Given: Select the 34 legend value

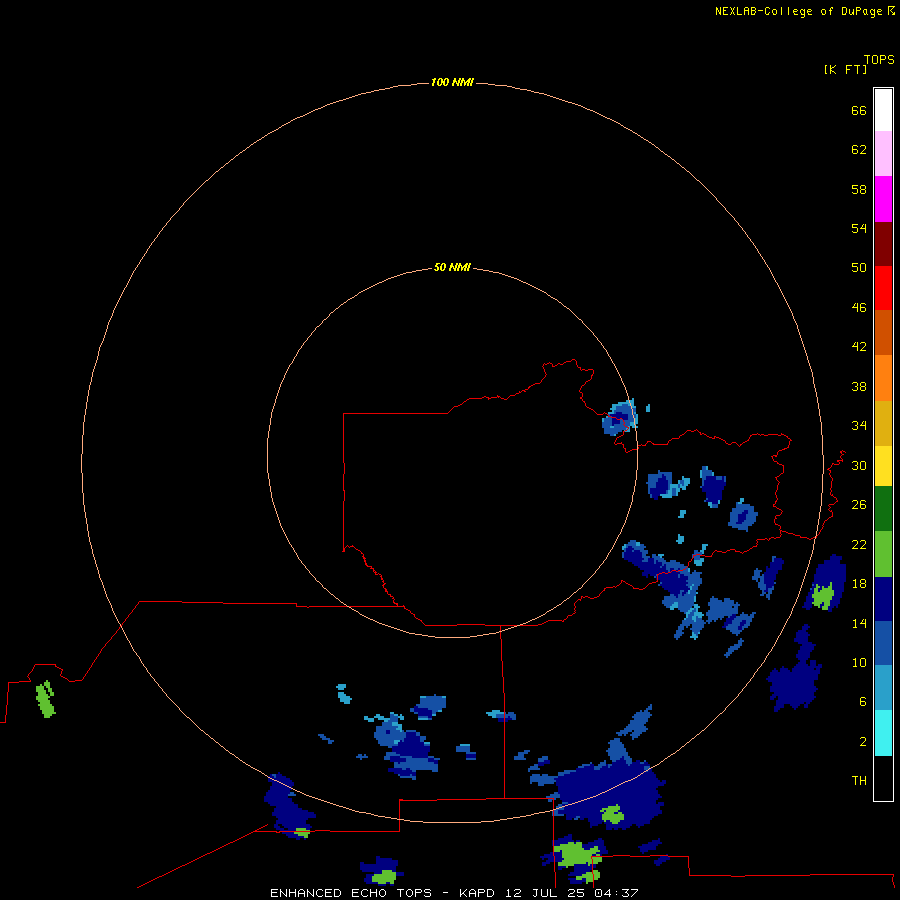Looking at the screenshot, I should (x=859, y=425).
